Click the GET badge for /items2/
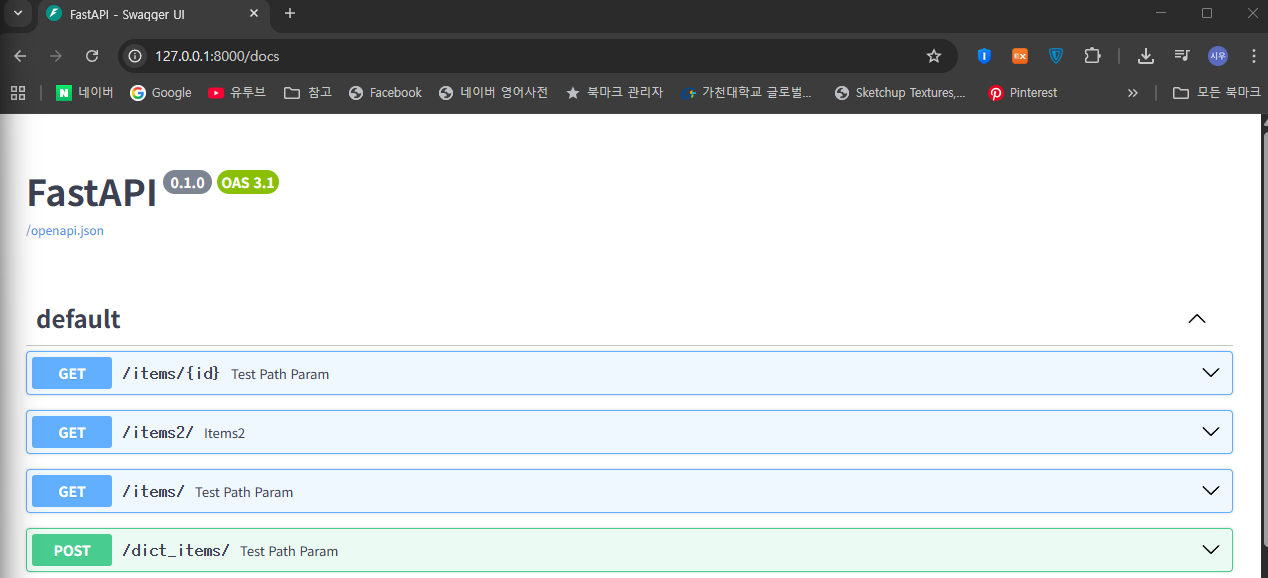 [x=72, y=433]
